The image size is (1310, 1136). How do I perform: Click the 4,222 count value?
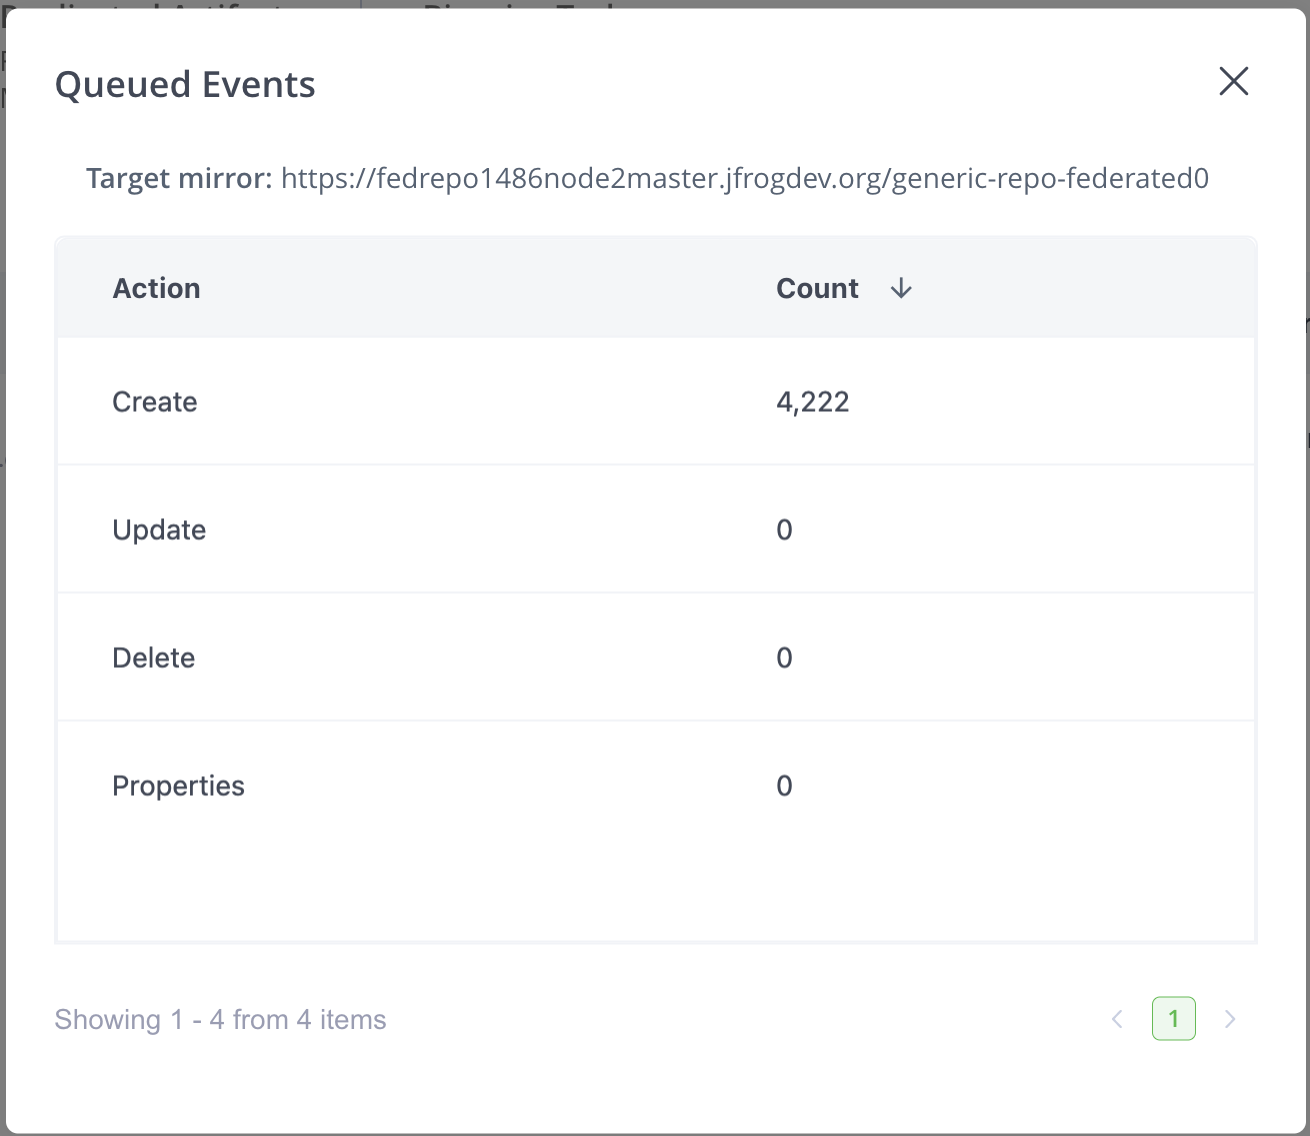click(x=813, y=402)
